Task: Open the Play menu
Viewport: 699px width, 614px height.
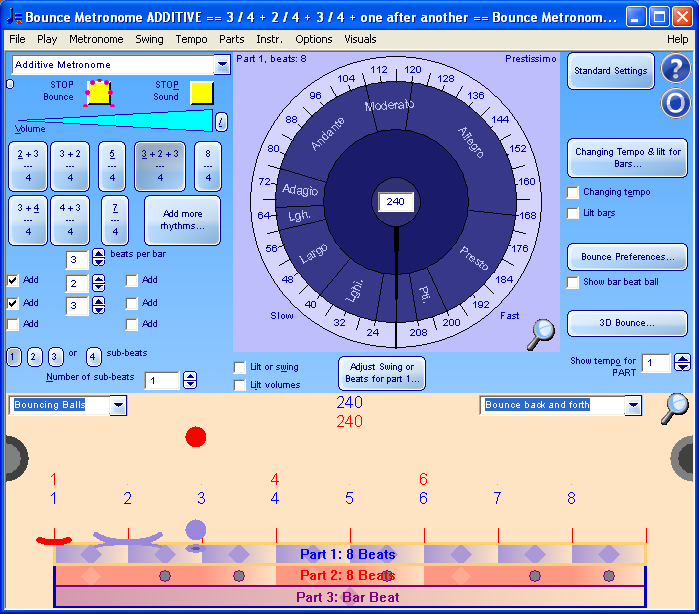Action: tap(47, 39)
